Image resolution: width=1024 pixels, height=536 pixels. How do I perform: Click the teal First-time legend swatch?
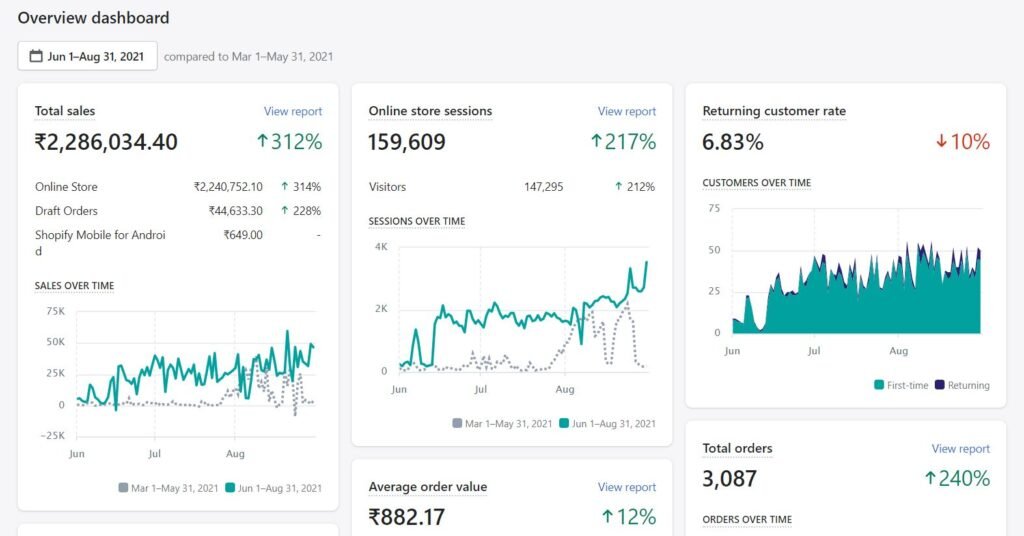pyautogui.click(x=879, y=385)
